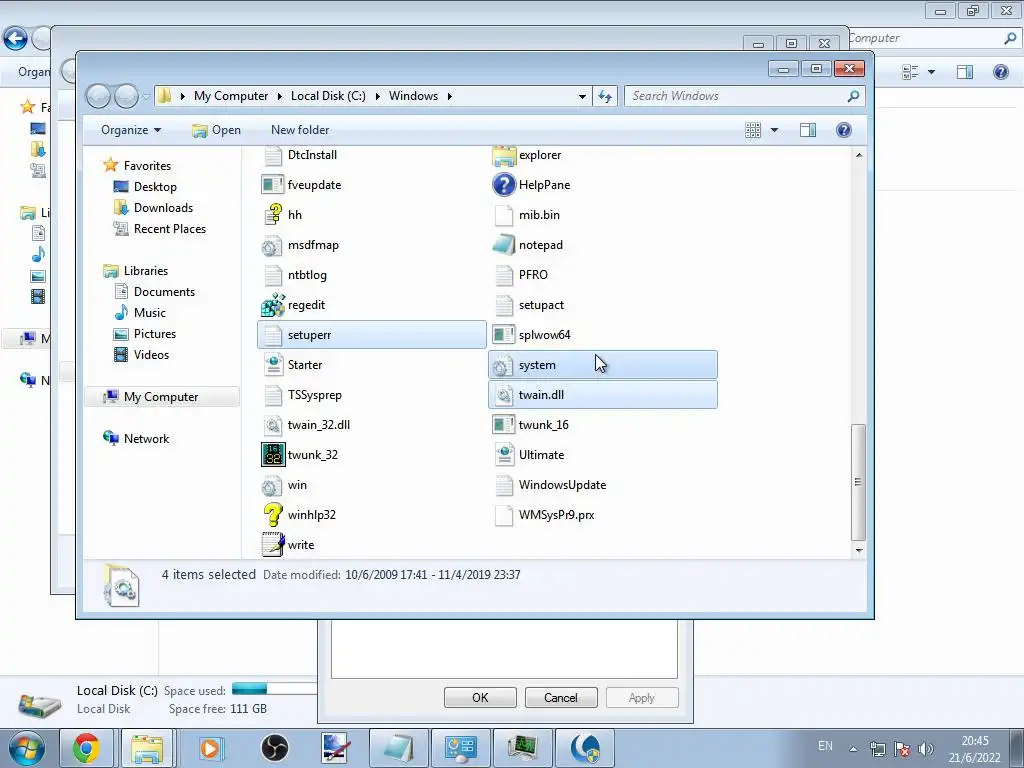
Task: Go forward in the front Explorer window
Action: (127, 97)
